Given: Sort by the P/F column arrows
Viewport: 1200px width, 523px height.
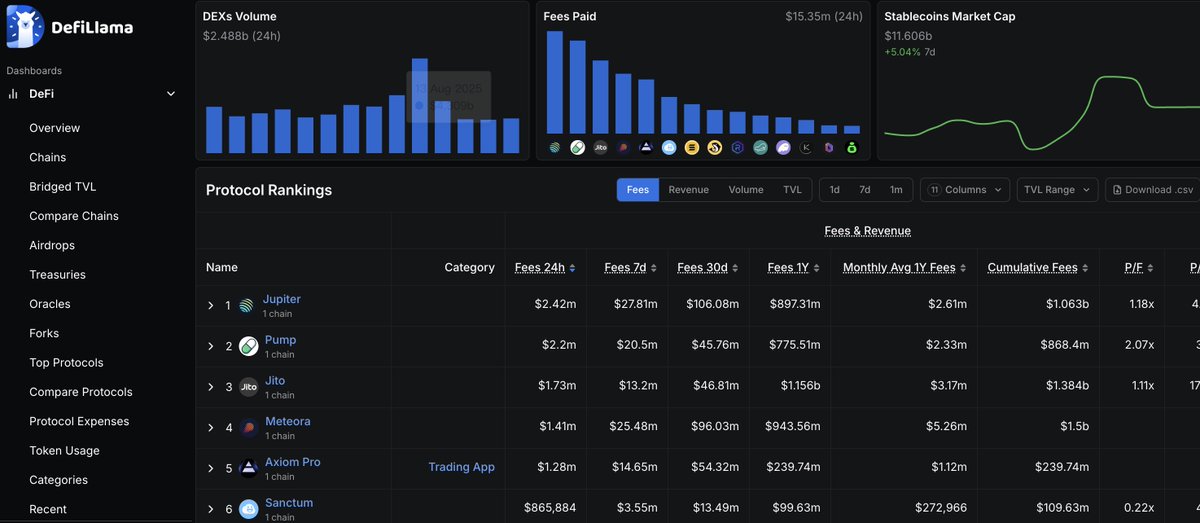Looking at the screenshot, I should coord(1152,268).
